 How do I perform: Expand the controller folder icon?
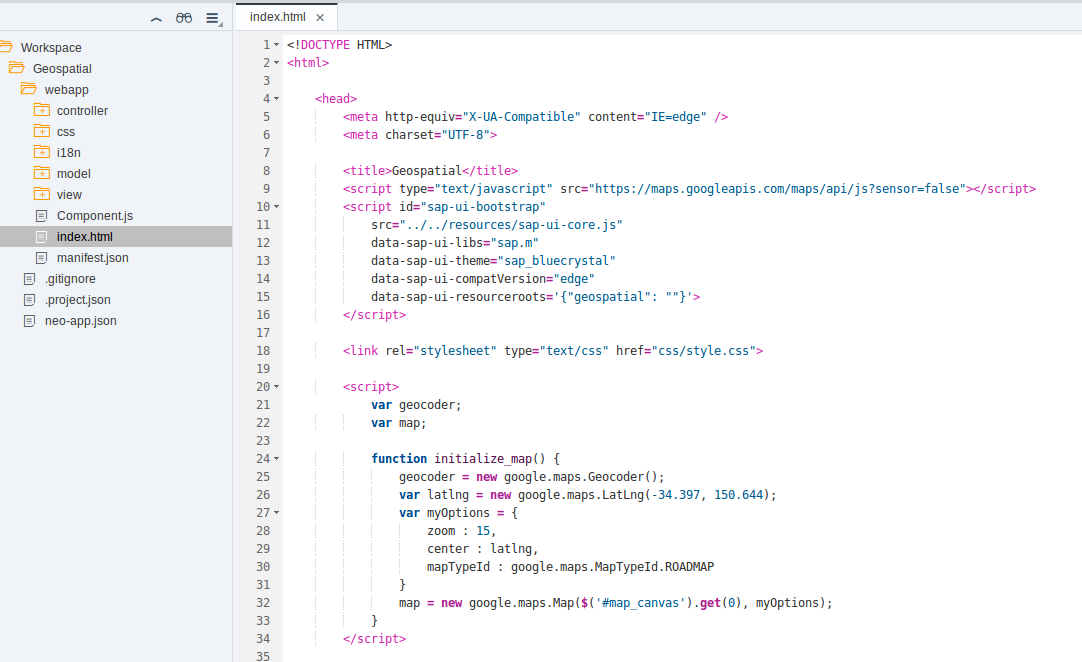(x=42, y=110)
